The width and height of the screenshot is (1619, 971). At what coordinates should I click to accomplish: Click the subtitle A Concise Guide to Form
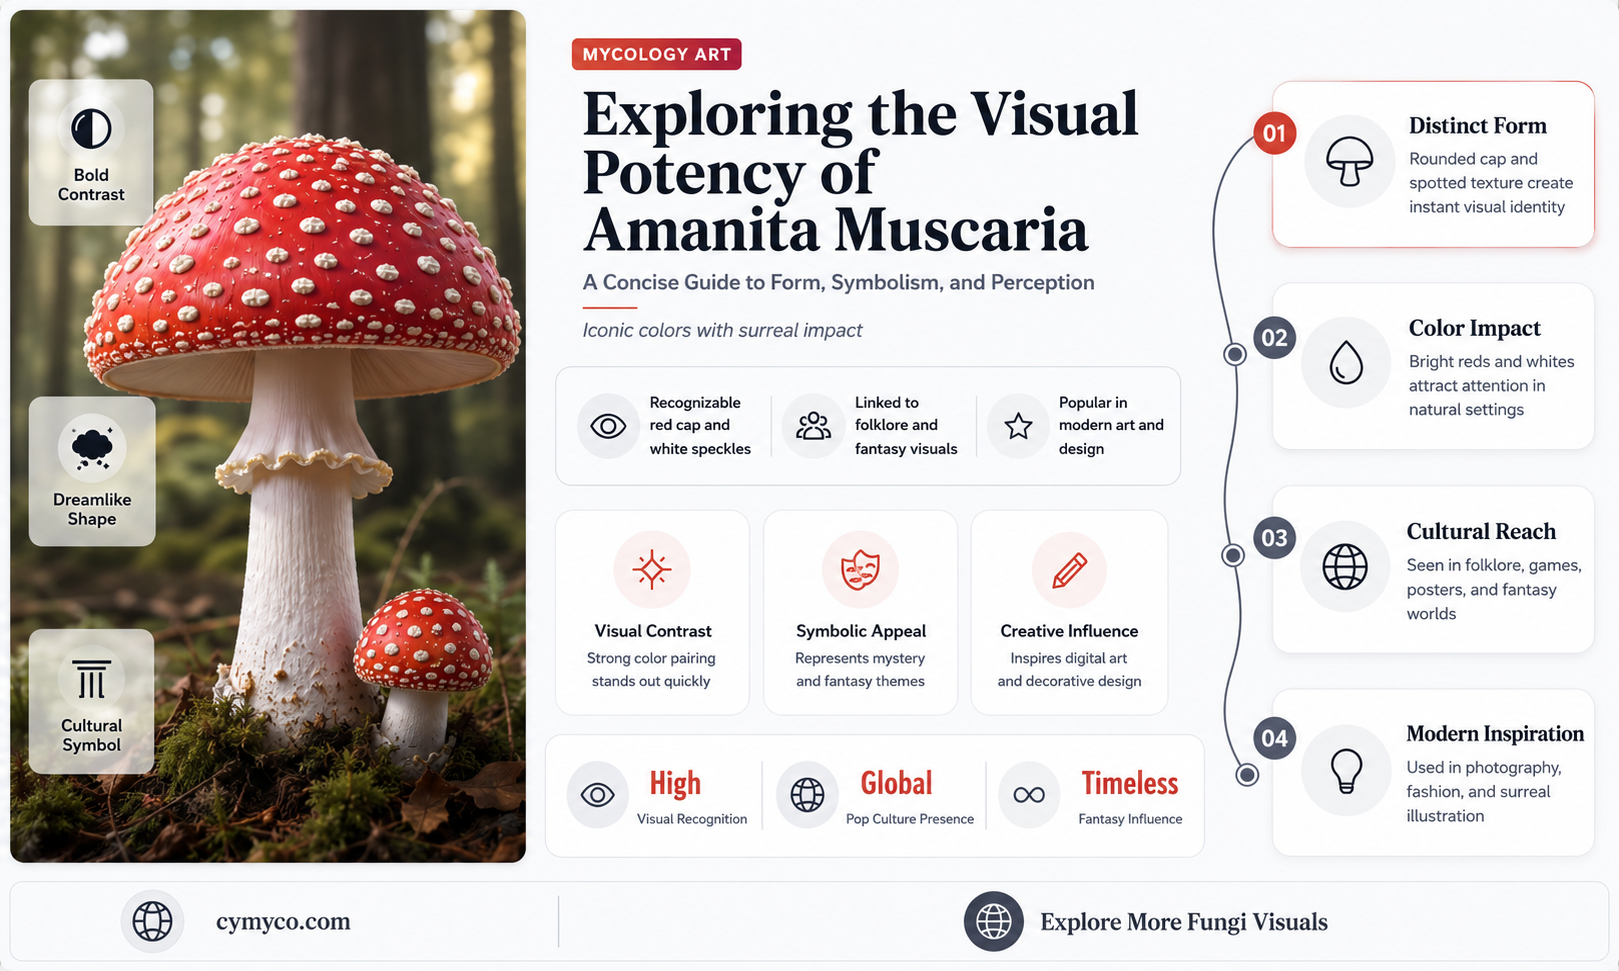tap(838, 282)
